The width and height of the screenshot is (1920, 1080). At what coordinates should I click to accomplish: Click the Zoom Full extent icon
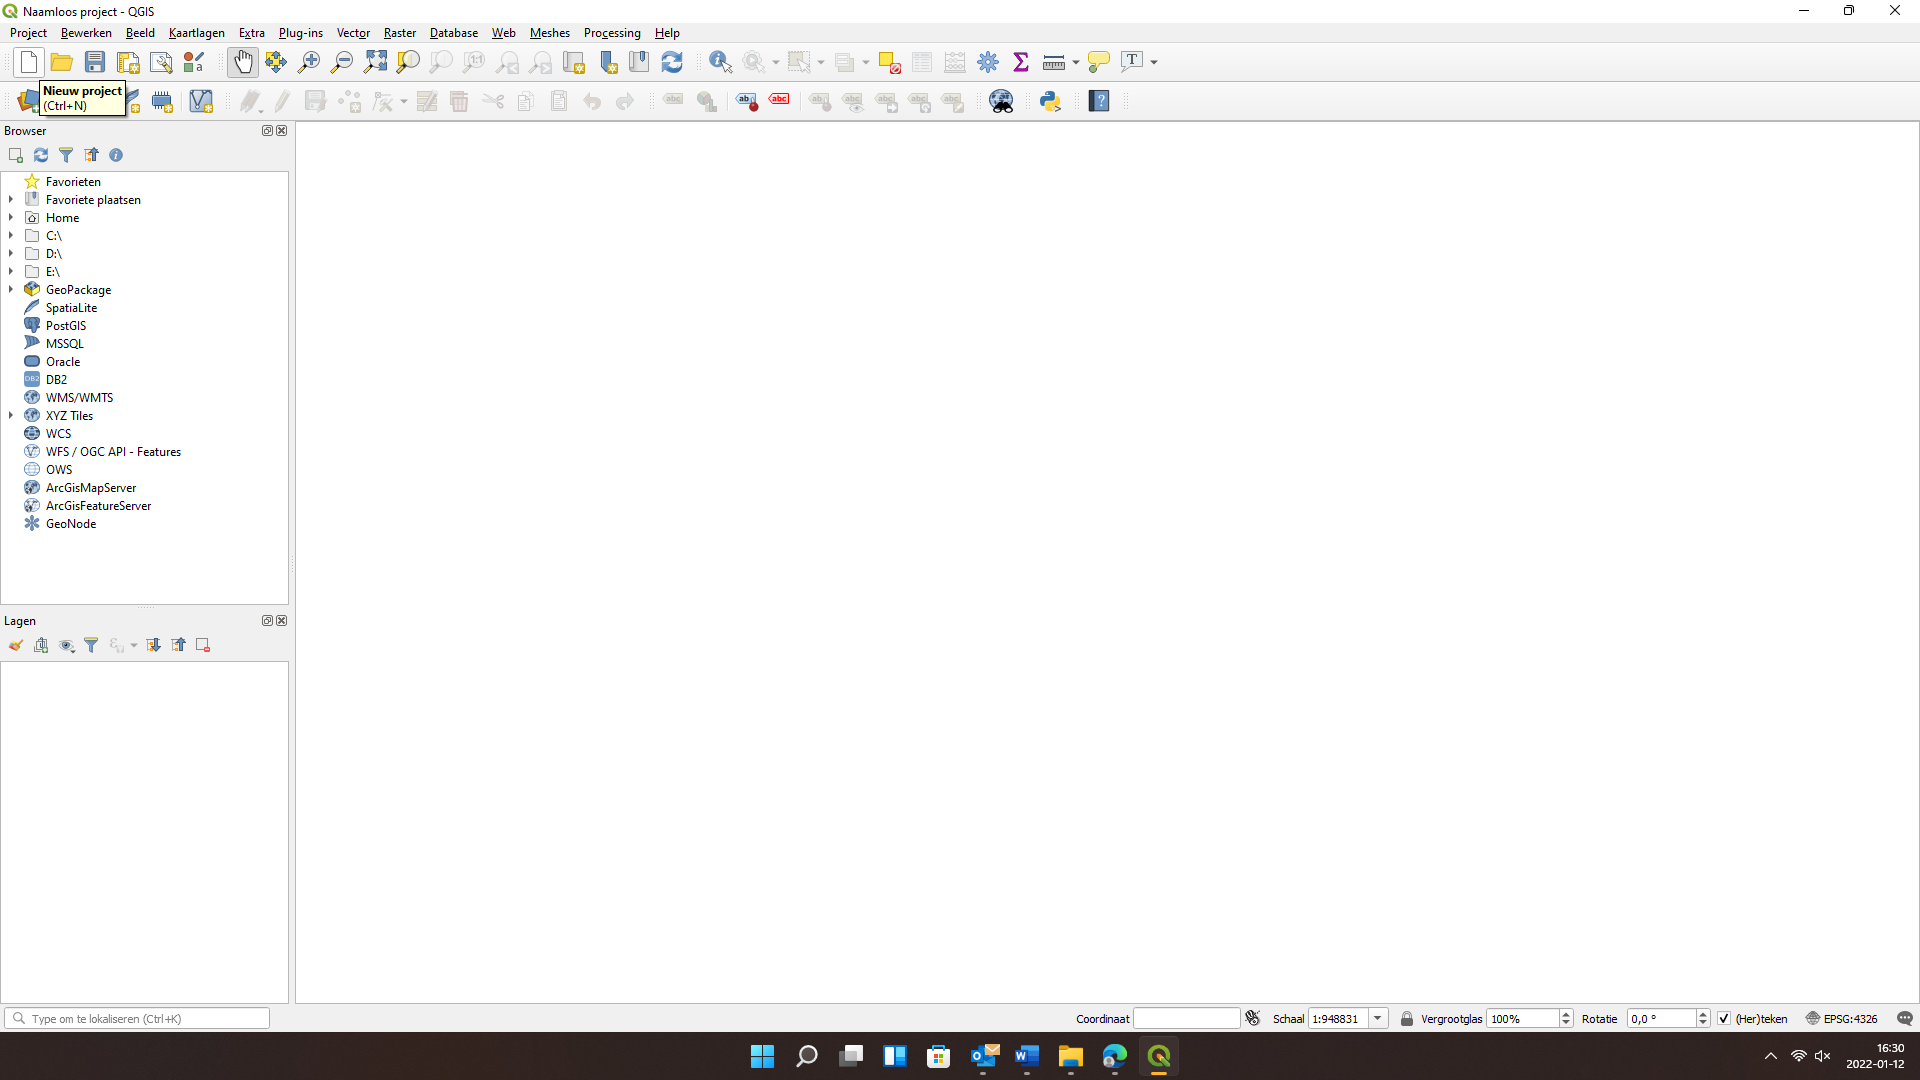[x=375, y=62]
